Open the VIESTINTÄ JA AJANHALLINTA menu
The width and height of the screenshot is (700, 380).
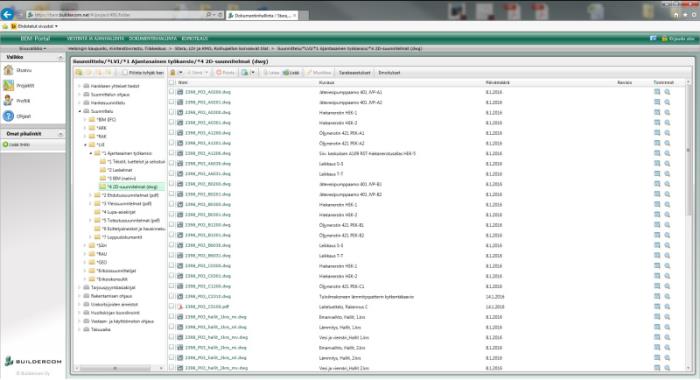point(95,38)
